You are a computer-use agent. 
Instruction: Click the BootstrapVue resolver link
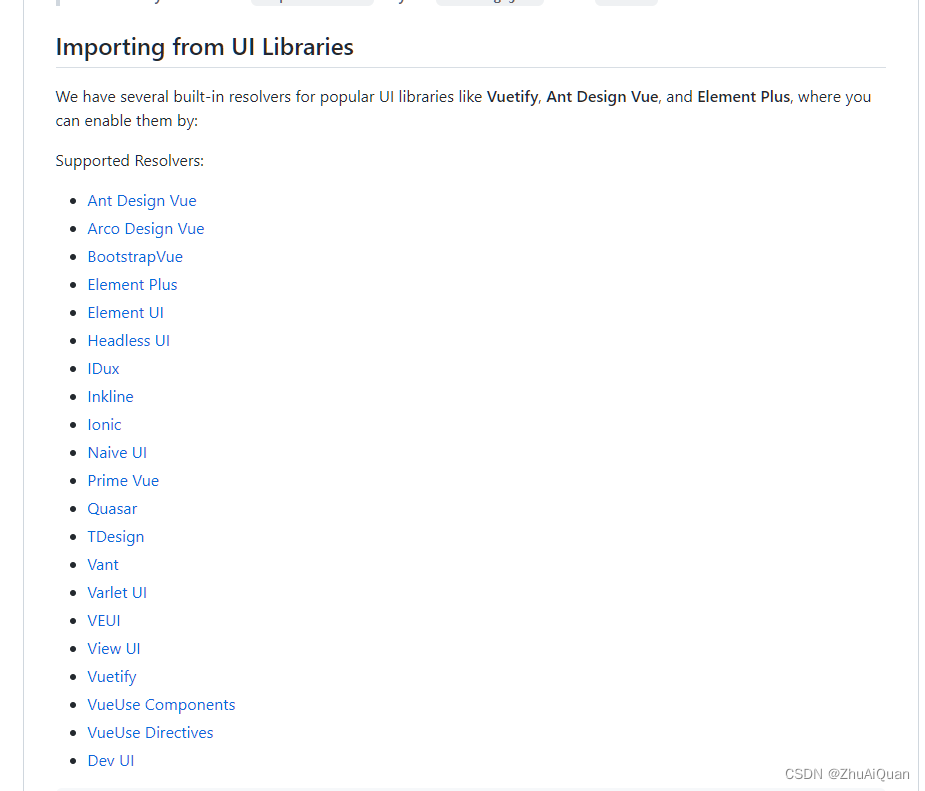[x=135, y=257]
